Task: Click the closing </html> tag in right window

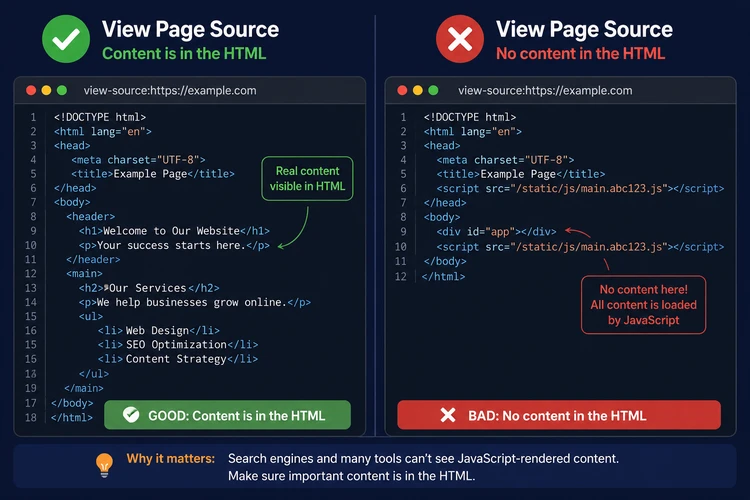Action: (x=443, y=277)
